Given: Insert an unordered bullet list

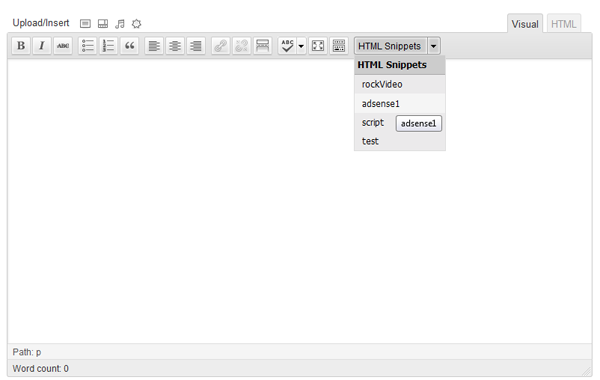Looking at the screenshot, I should point(88,46).
